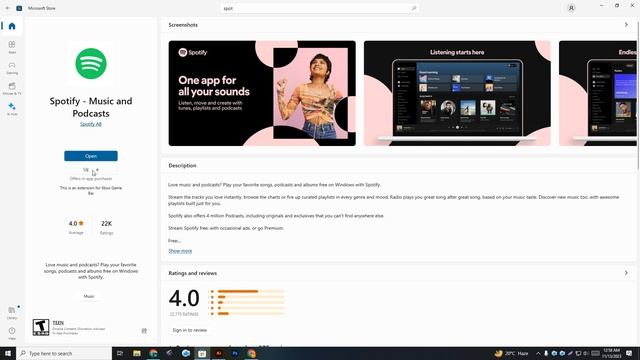Open the Microsoft Store taskbar icon

[x=202, y=353]
